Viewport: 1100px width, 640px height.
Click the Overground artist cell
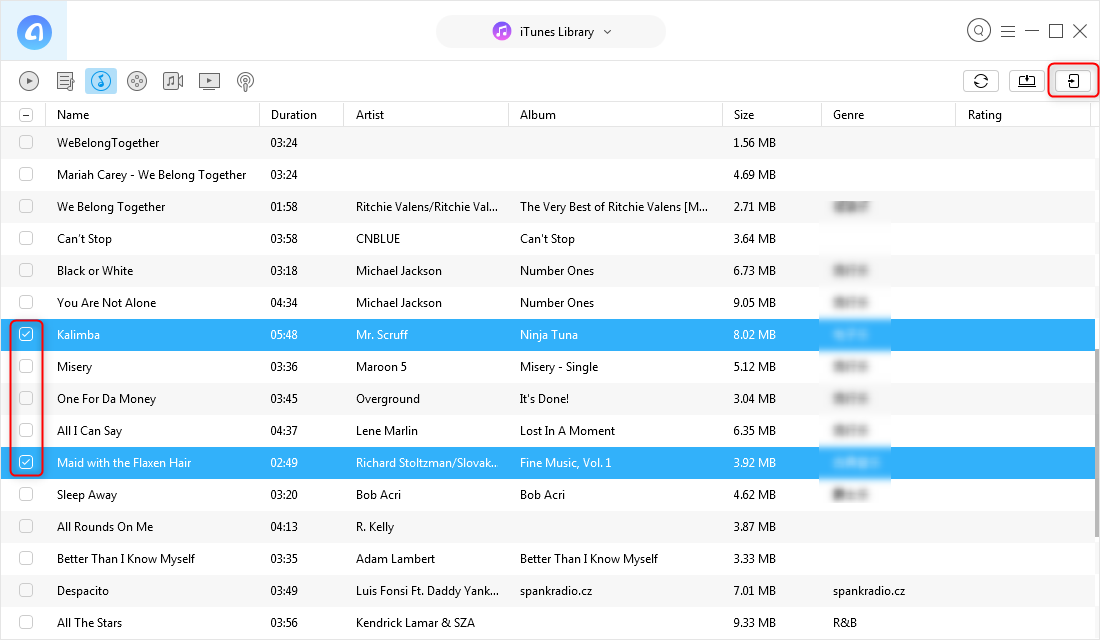point(388,399)
